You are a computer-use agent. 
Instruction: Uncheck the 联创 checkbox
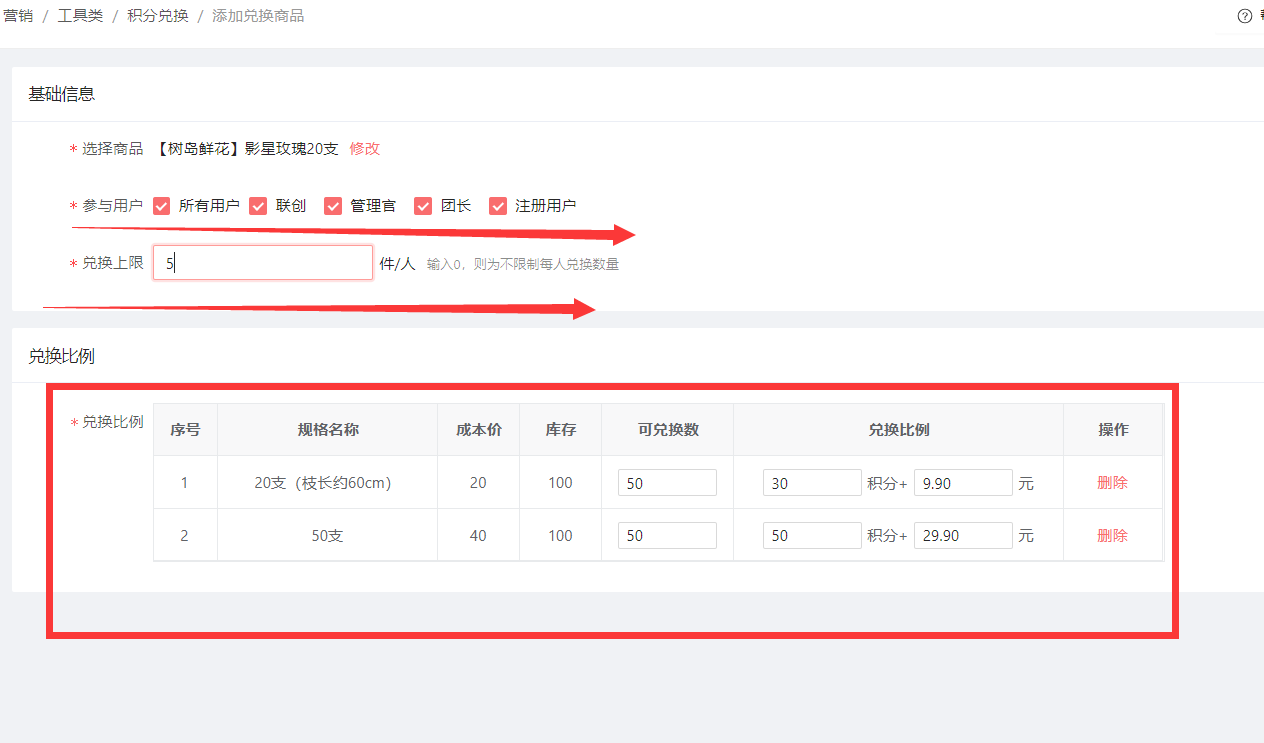(x=259, y=206)
